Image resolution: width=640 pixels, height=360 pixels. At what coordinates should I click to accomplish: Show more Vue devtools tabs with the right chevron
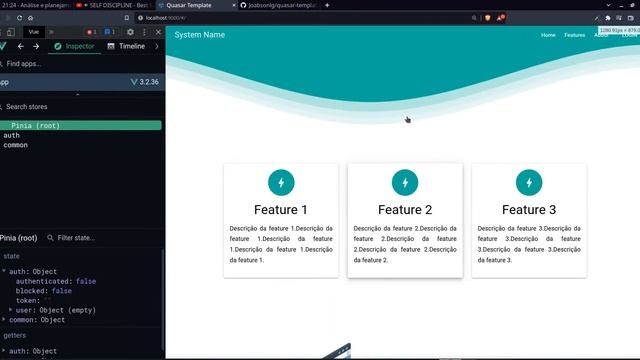pyautogui.click(x=157, y=47)
